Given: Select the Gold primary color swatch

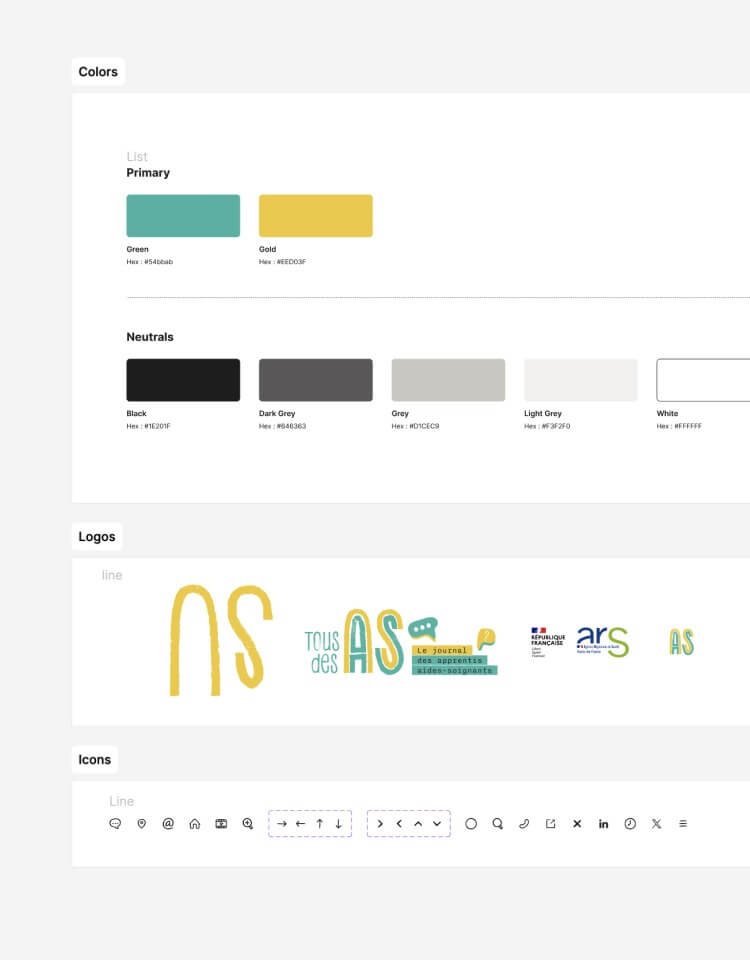Looking at the screenshot, I should [316, 216].
